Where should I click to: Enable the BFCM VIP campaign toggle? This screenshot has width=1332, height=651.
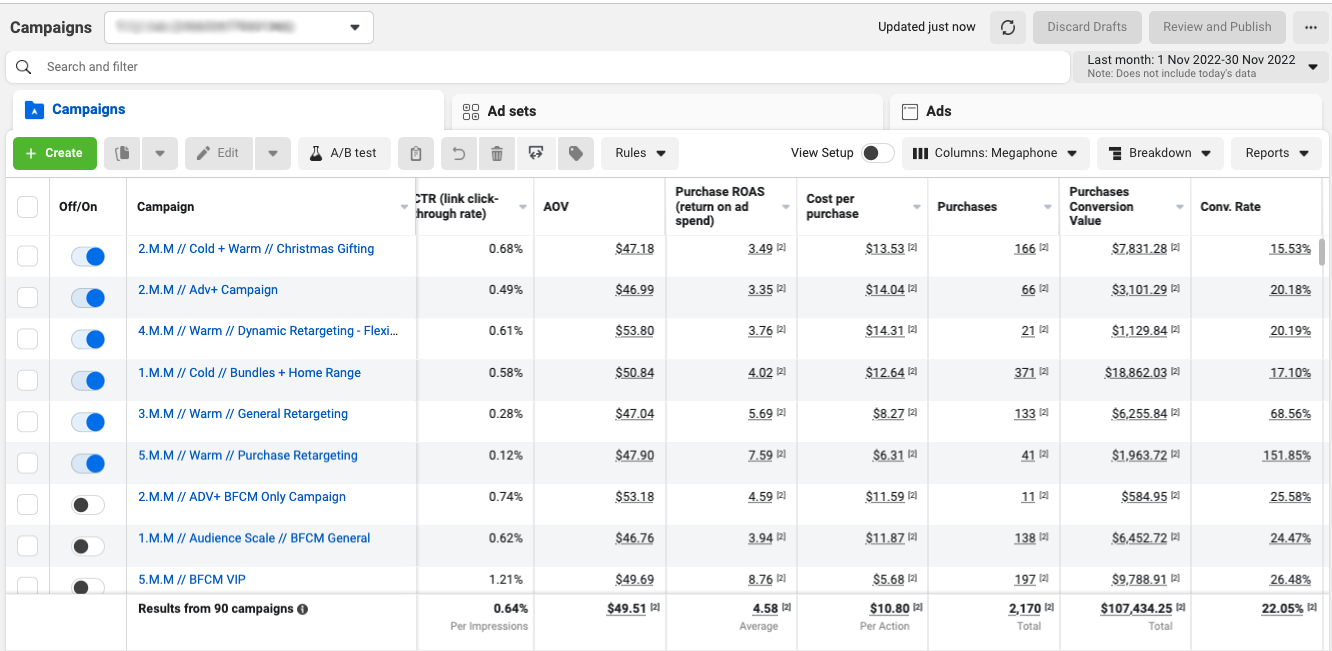tap(88, 587)
